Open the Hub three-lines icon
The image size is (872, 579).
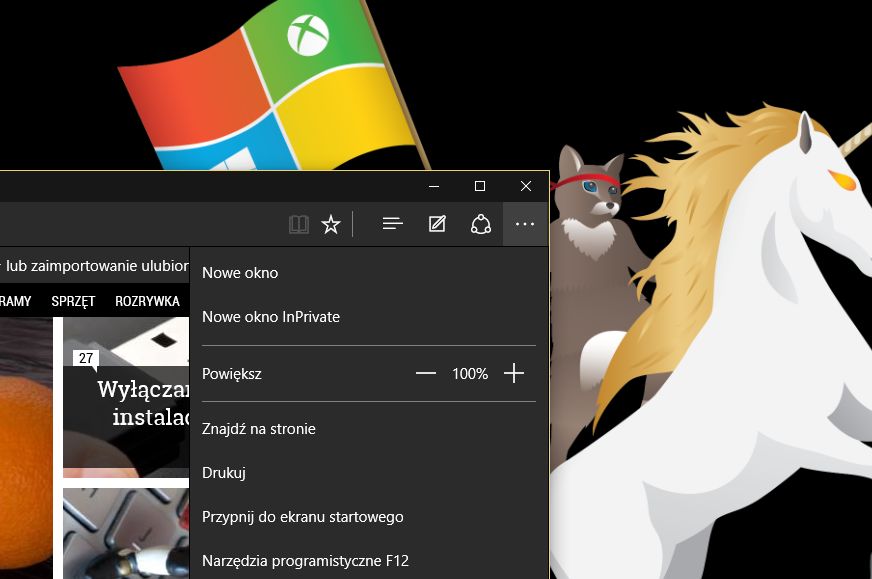click(x=393, y=224)
